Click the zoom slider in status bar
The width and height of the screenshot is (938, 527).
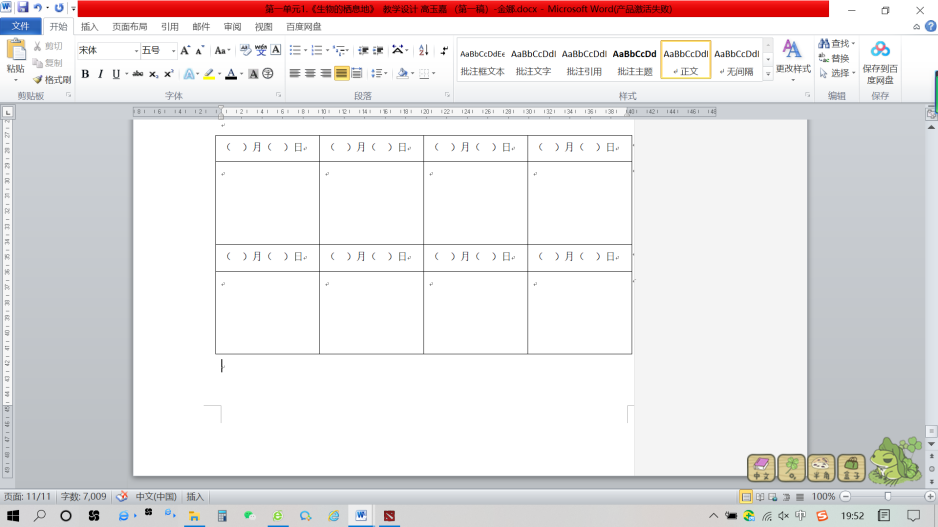point(887,497)
